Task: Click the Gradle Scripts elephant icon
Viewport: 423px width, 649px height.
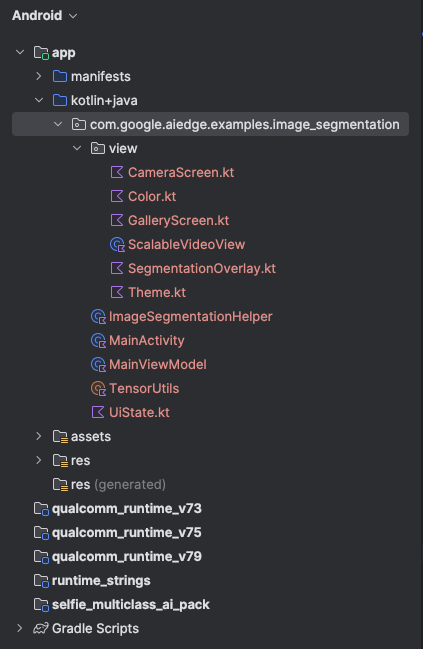Action: point(41,628)
